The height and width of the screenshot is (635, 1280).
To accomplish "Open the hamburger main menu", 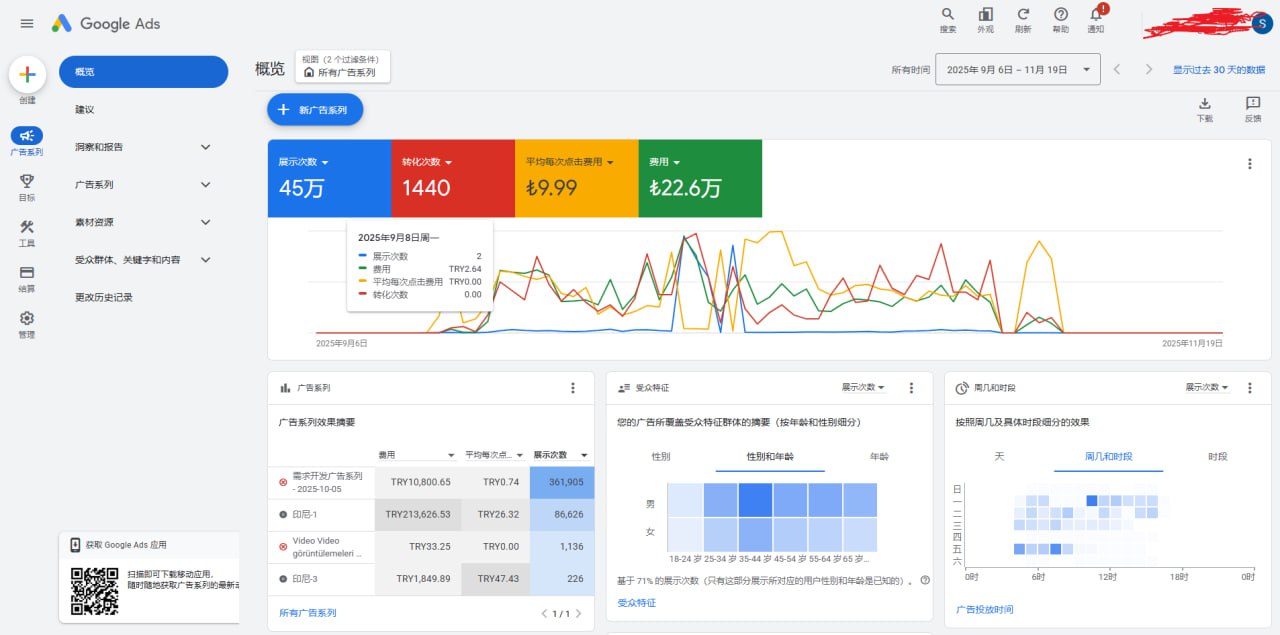I will click(x=27, y=23).
